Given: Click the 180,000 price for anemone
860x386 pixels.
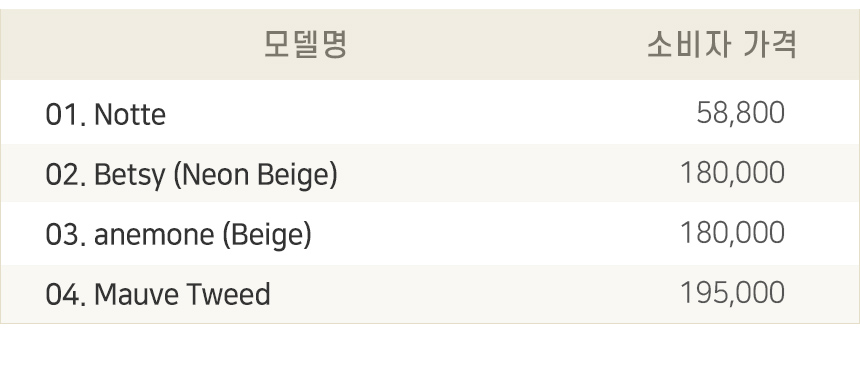Looking at the screenshot, I should pyautogui.click(x=732, y=233).
